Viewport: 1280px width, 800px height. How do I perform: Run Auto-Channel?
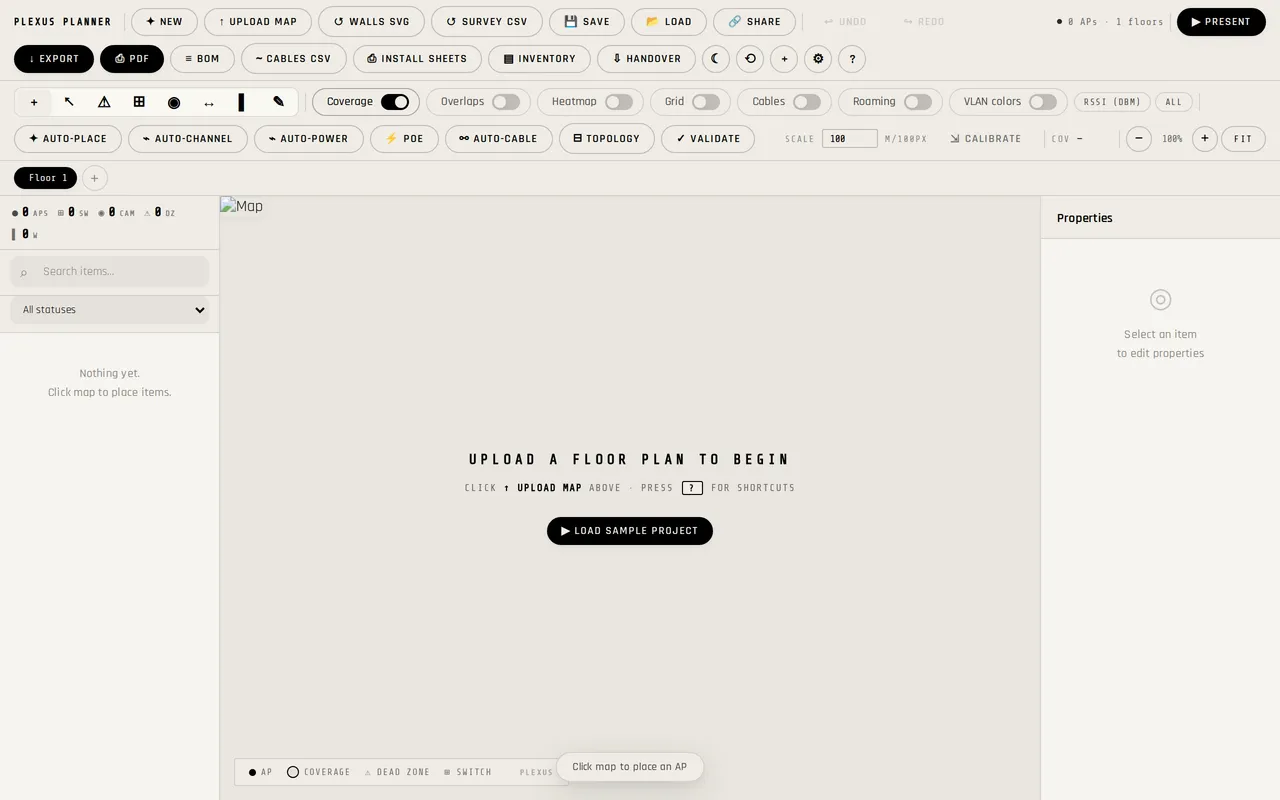coord(188,139)
